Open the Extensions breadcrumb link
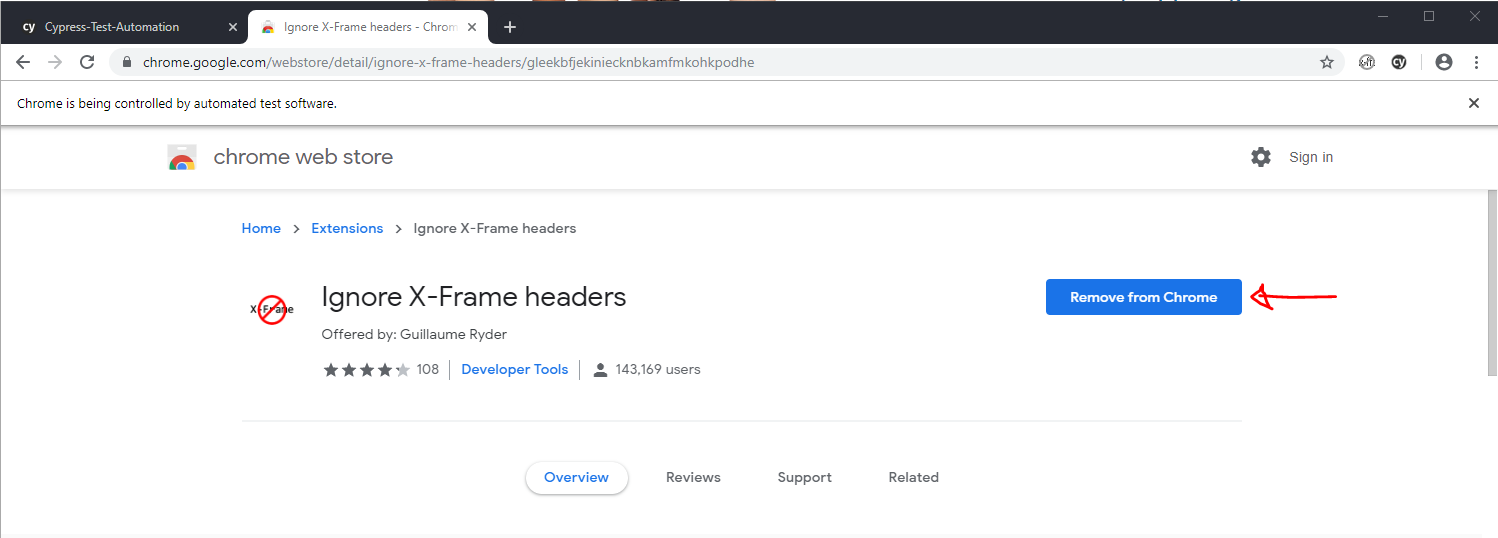The height and width of the screenshot is (538, 1498). (x=347, y=228)
